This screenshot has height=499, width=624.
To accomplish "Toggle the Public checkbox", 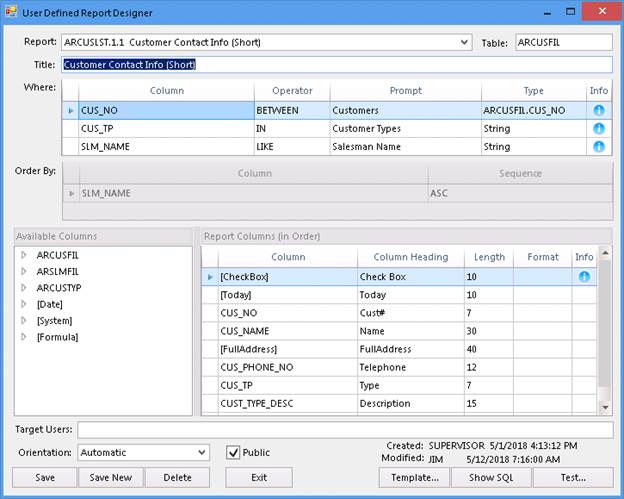I will [x=233, y=452].
